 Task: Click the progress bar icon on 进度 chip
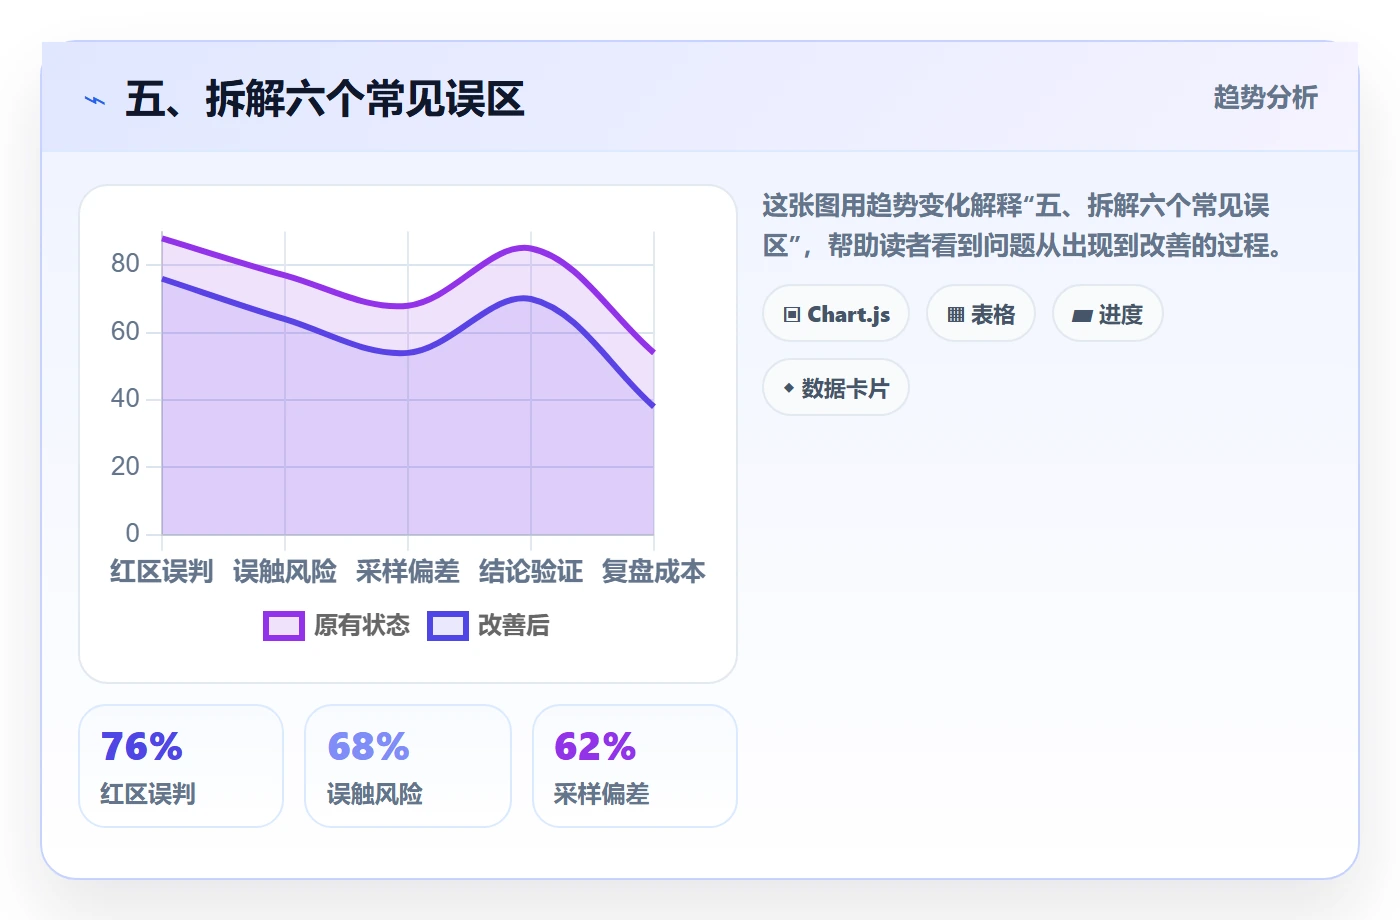[x=1082, y=316]
